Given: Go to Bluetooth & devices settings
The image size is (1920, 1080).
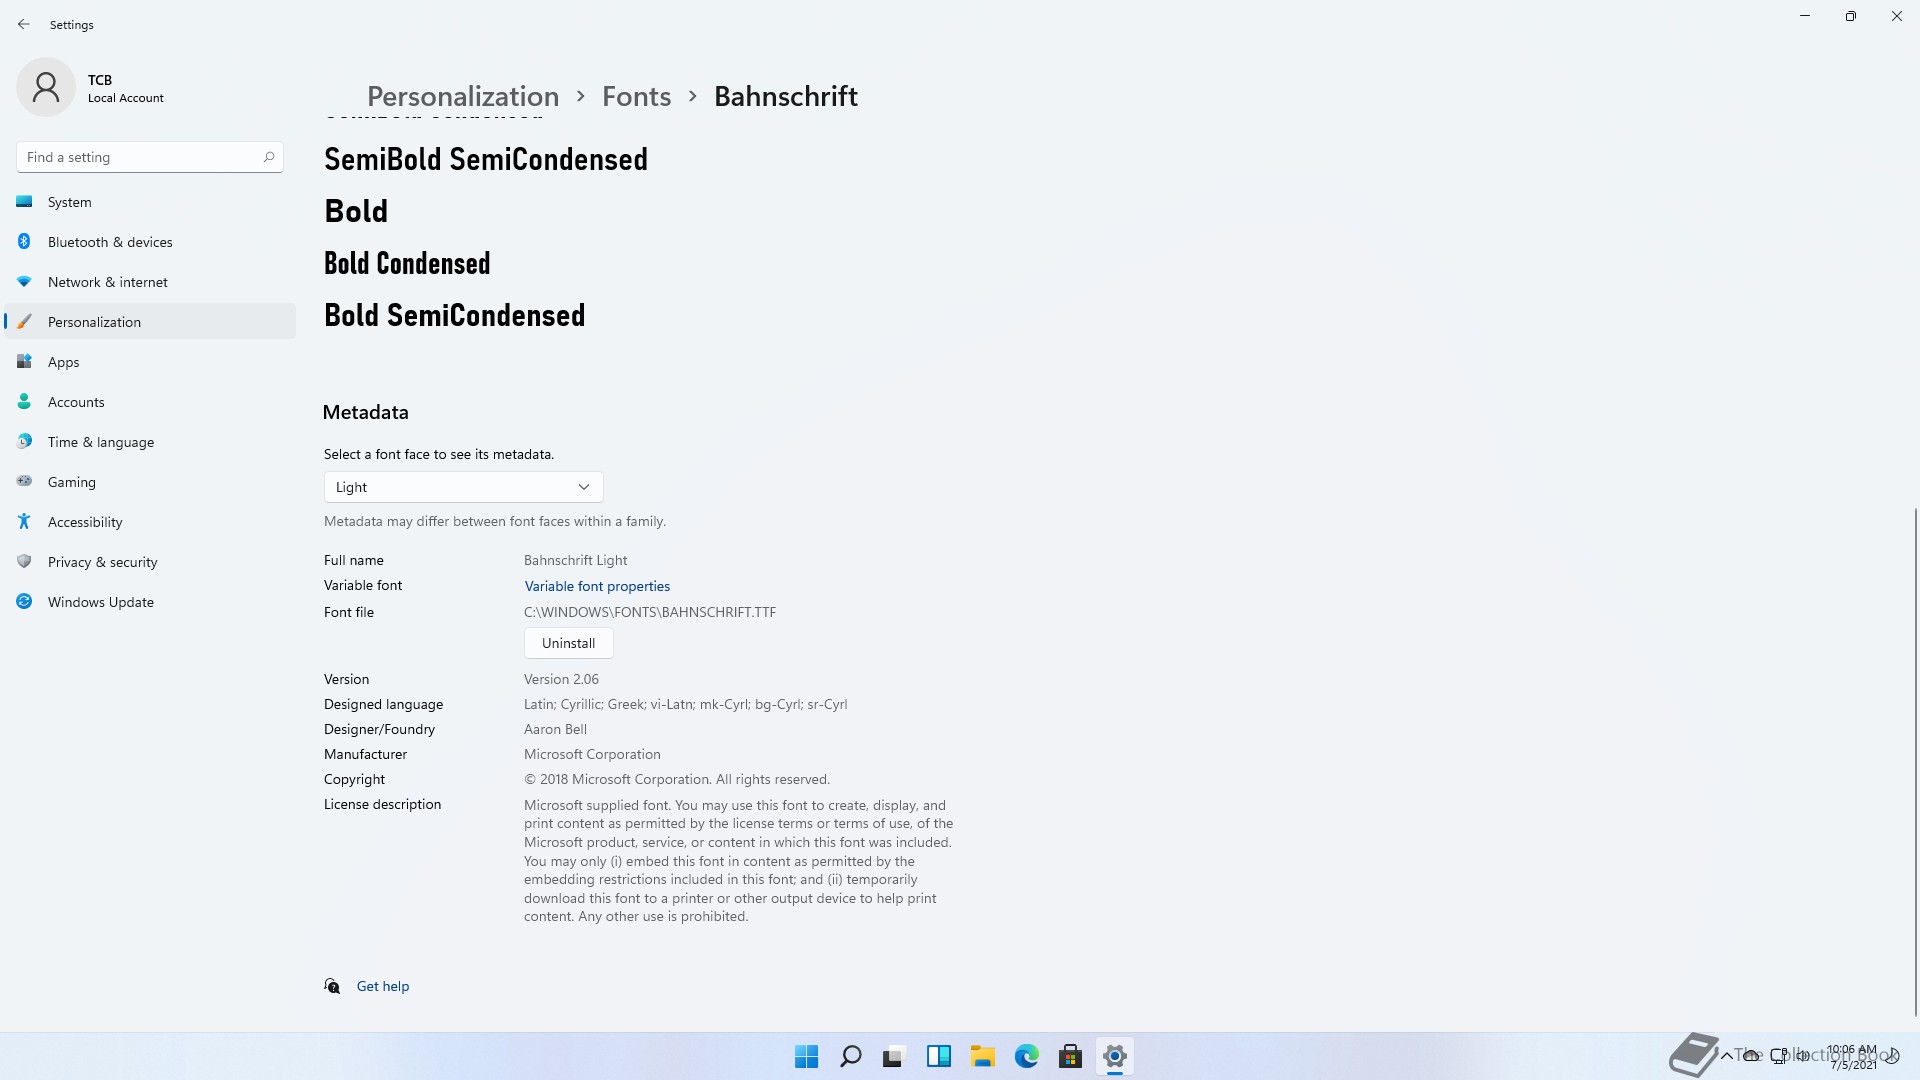Looking at the screenshot, I should (150, 242).
